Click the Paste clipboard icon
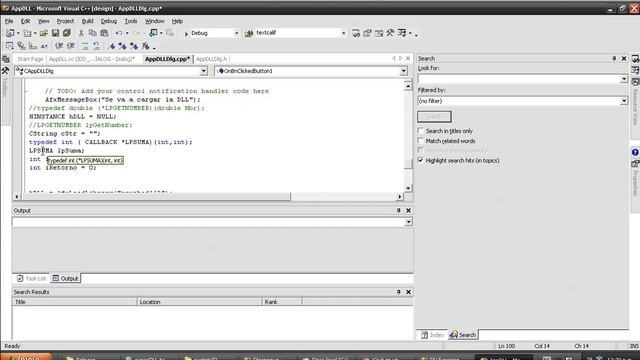Screen dimensions: 640x360 point(104,33)
